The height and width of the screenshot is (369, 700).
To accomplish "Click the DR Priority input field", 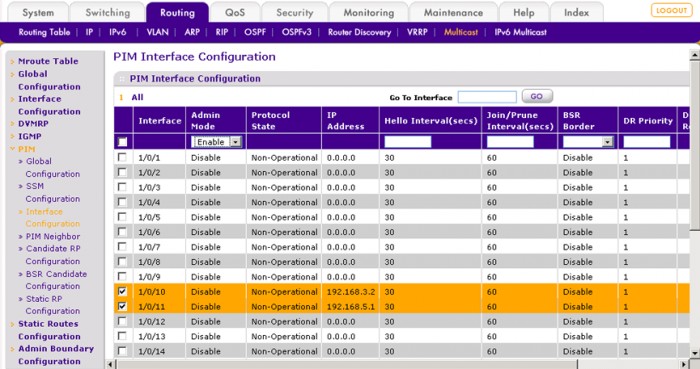I will coord(646,142).
